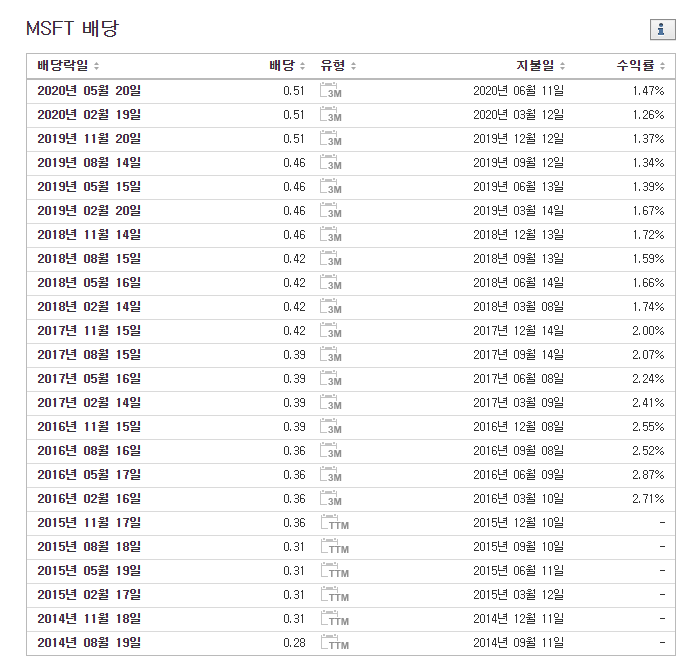Click TTM icon in 2015년 02월 17일 row
This screenshot has height=659, width=681.
(335, 595)
